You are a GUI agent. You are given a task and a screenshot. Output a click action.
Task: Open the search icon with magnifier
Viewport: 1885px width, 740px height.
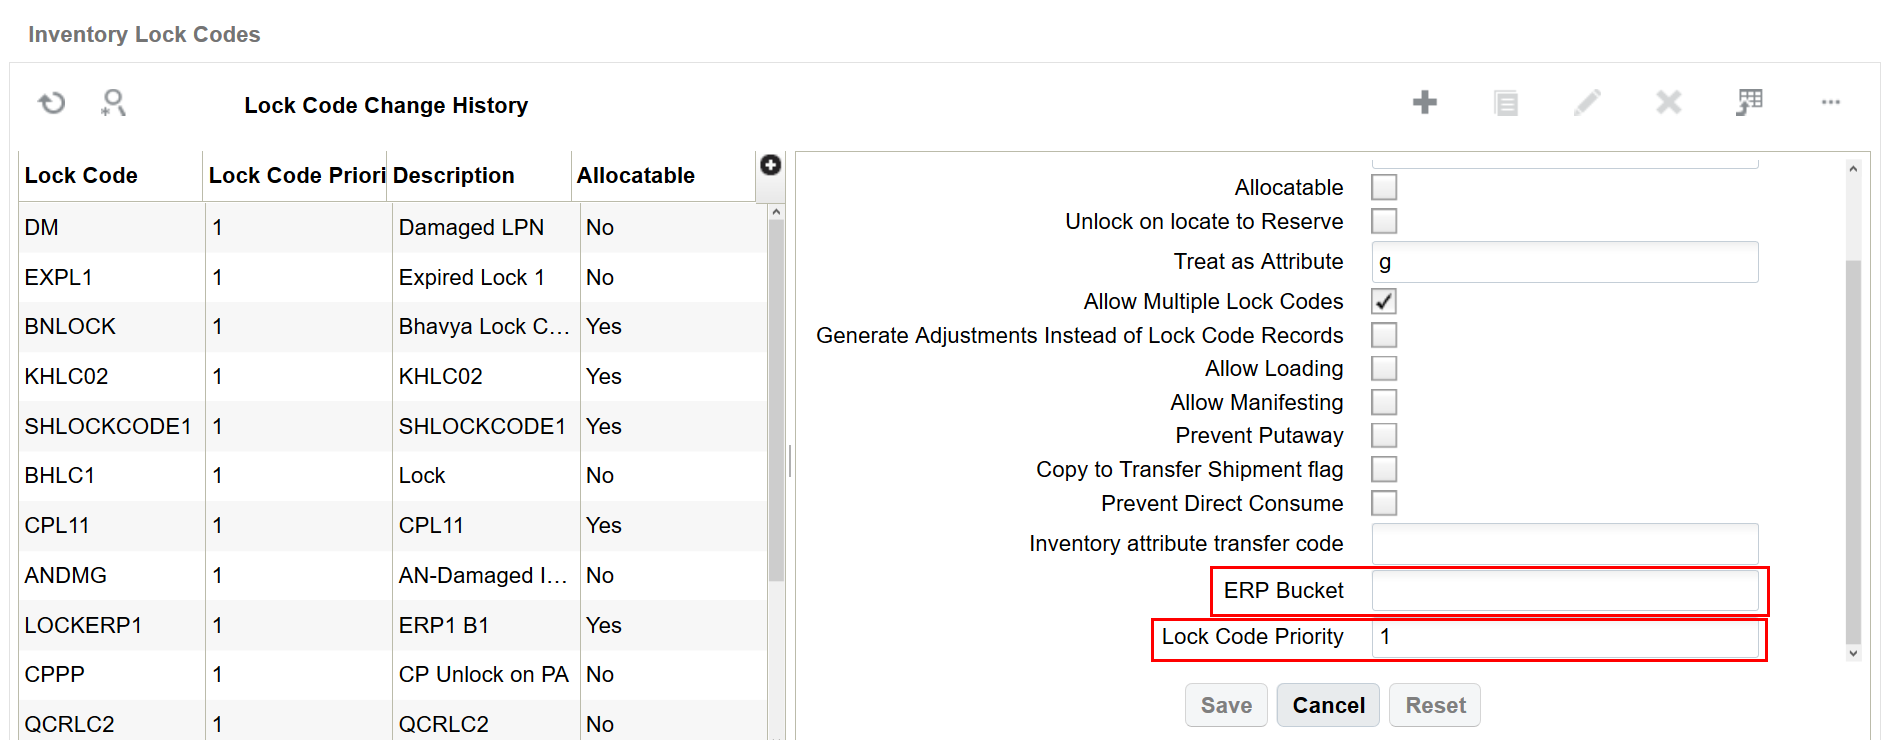[113, 103]
